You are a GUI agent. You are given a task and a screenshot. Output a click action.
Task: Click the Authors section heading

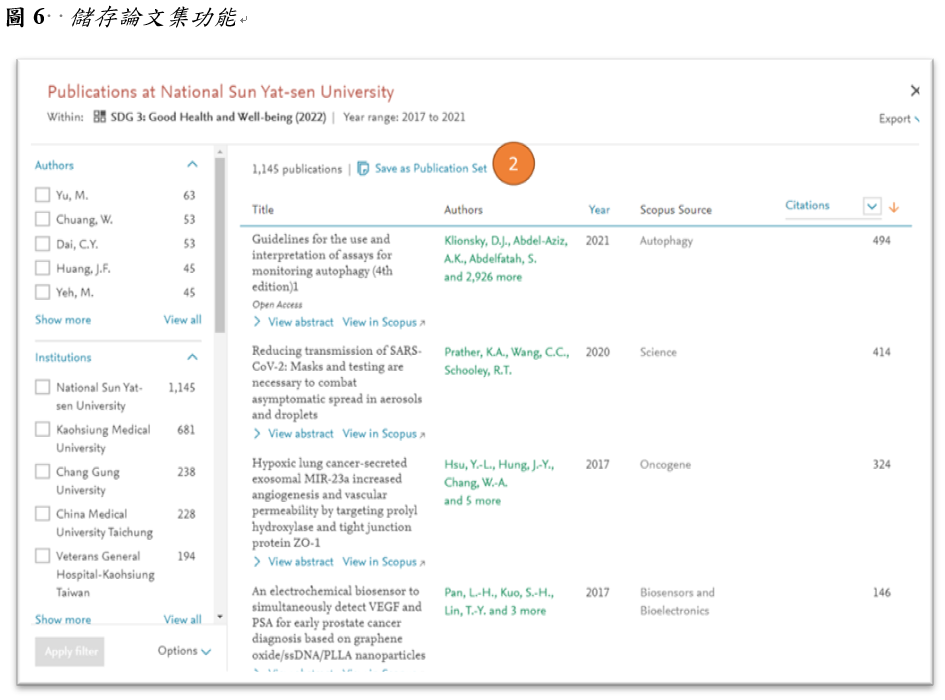tap(54, 165)
